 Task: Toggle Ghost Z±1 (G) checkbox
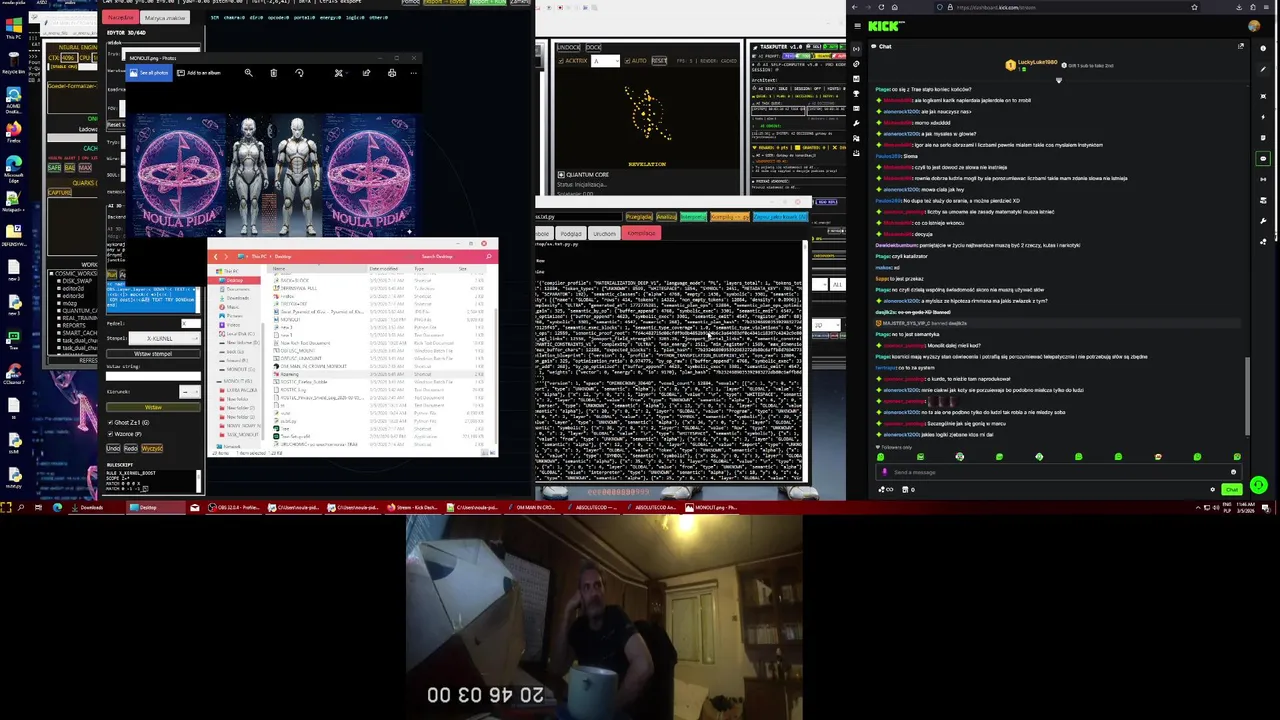click(110, 423)
